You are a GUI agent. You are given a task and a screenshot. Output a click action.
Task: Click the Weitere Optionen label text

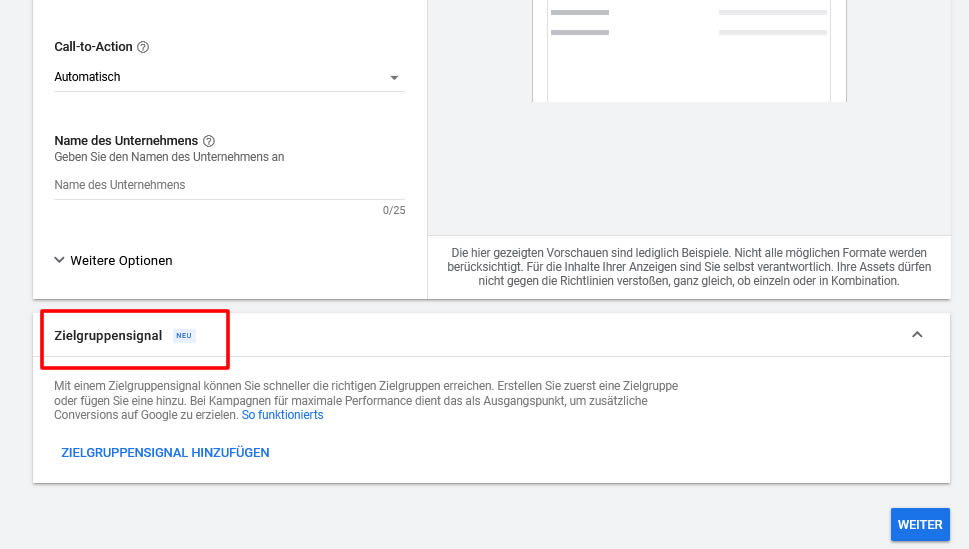(x=121, y=260)
